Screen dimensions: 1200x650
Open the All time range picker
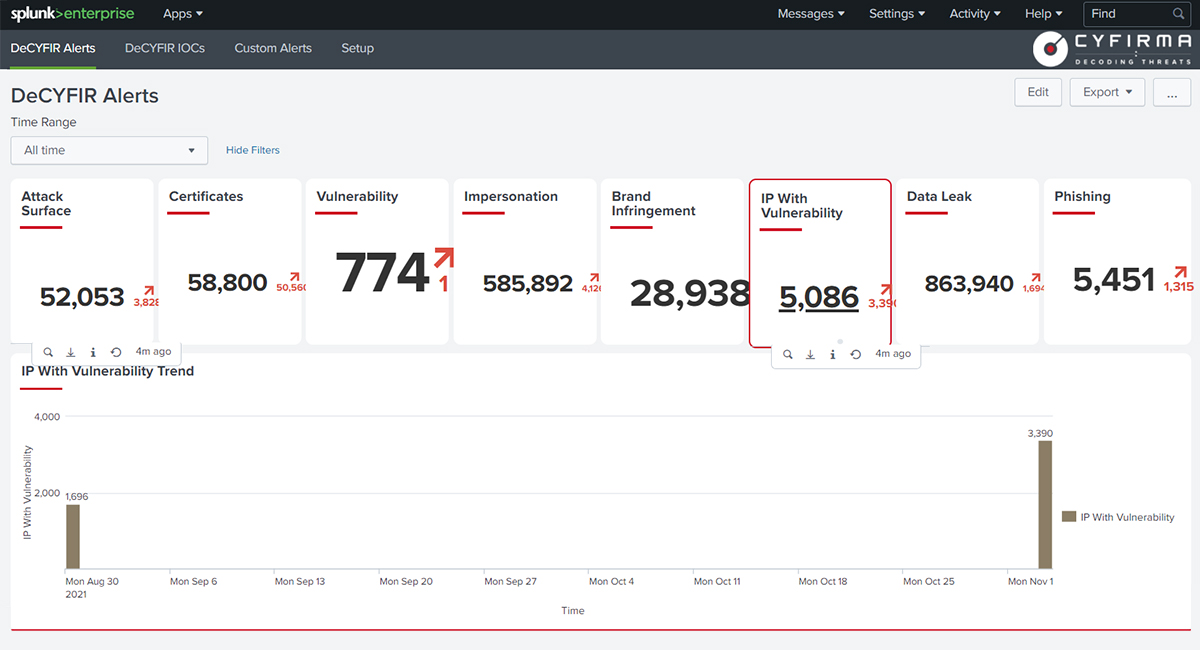109,150
